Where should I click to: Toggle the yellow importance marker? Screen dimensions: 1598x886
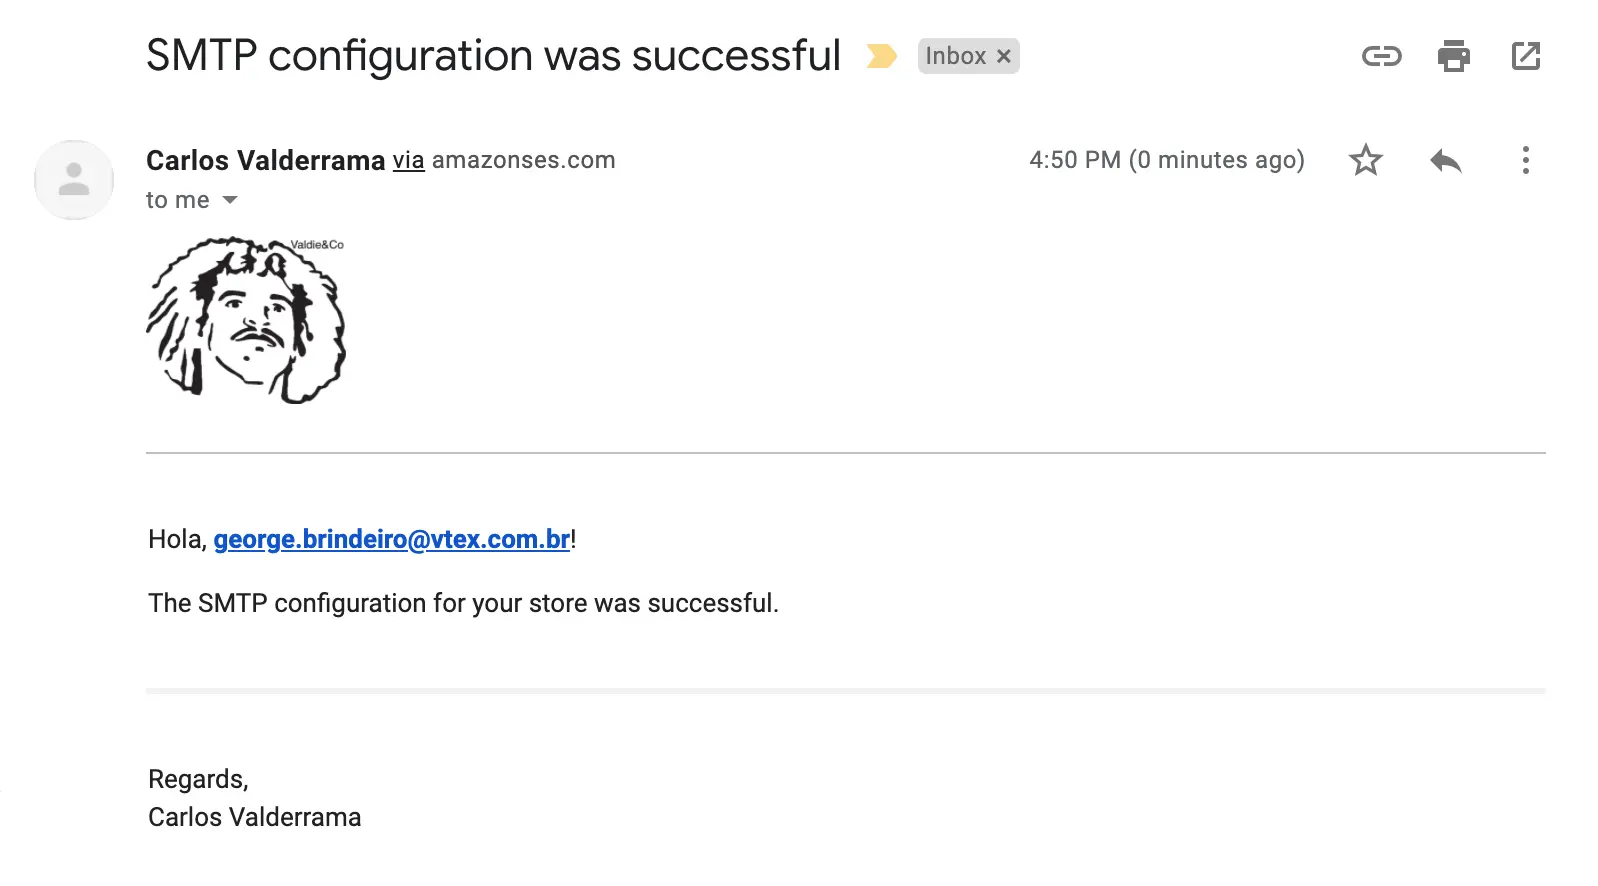click(x=881, y=56)
